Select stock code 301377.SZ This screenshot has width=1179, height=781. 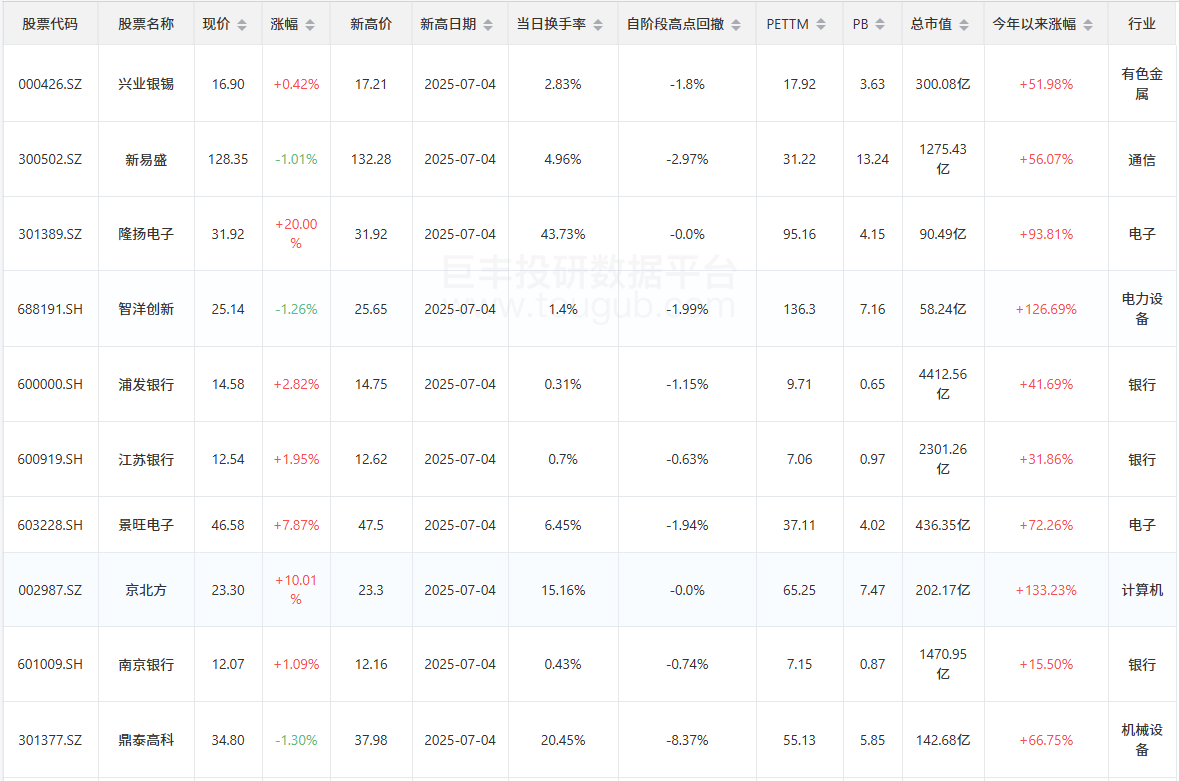coord(50,740)
